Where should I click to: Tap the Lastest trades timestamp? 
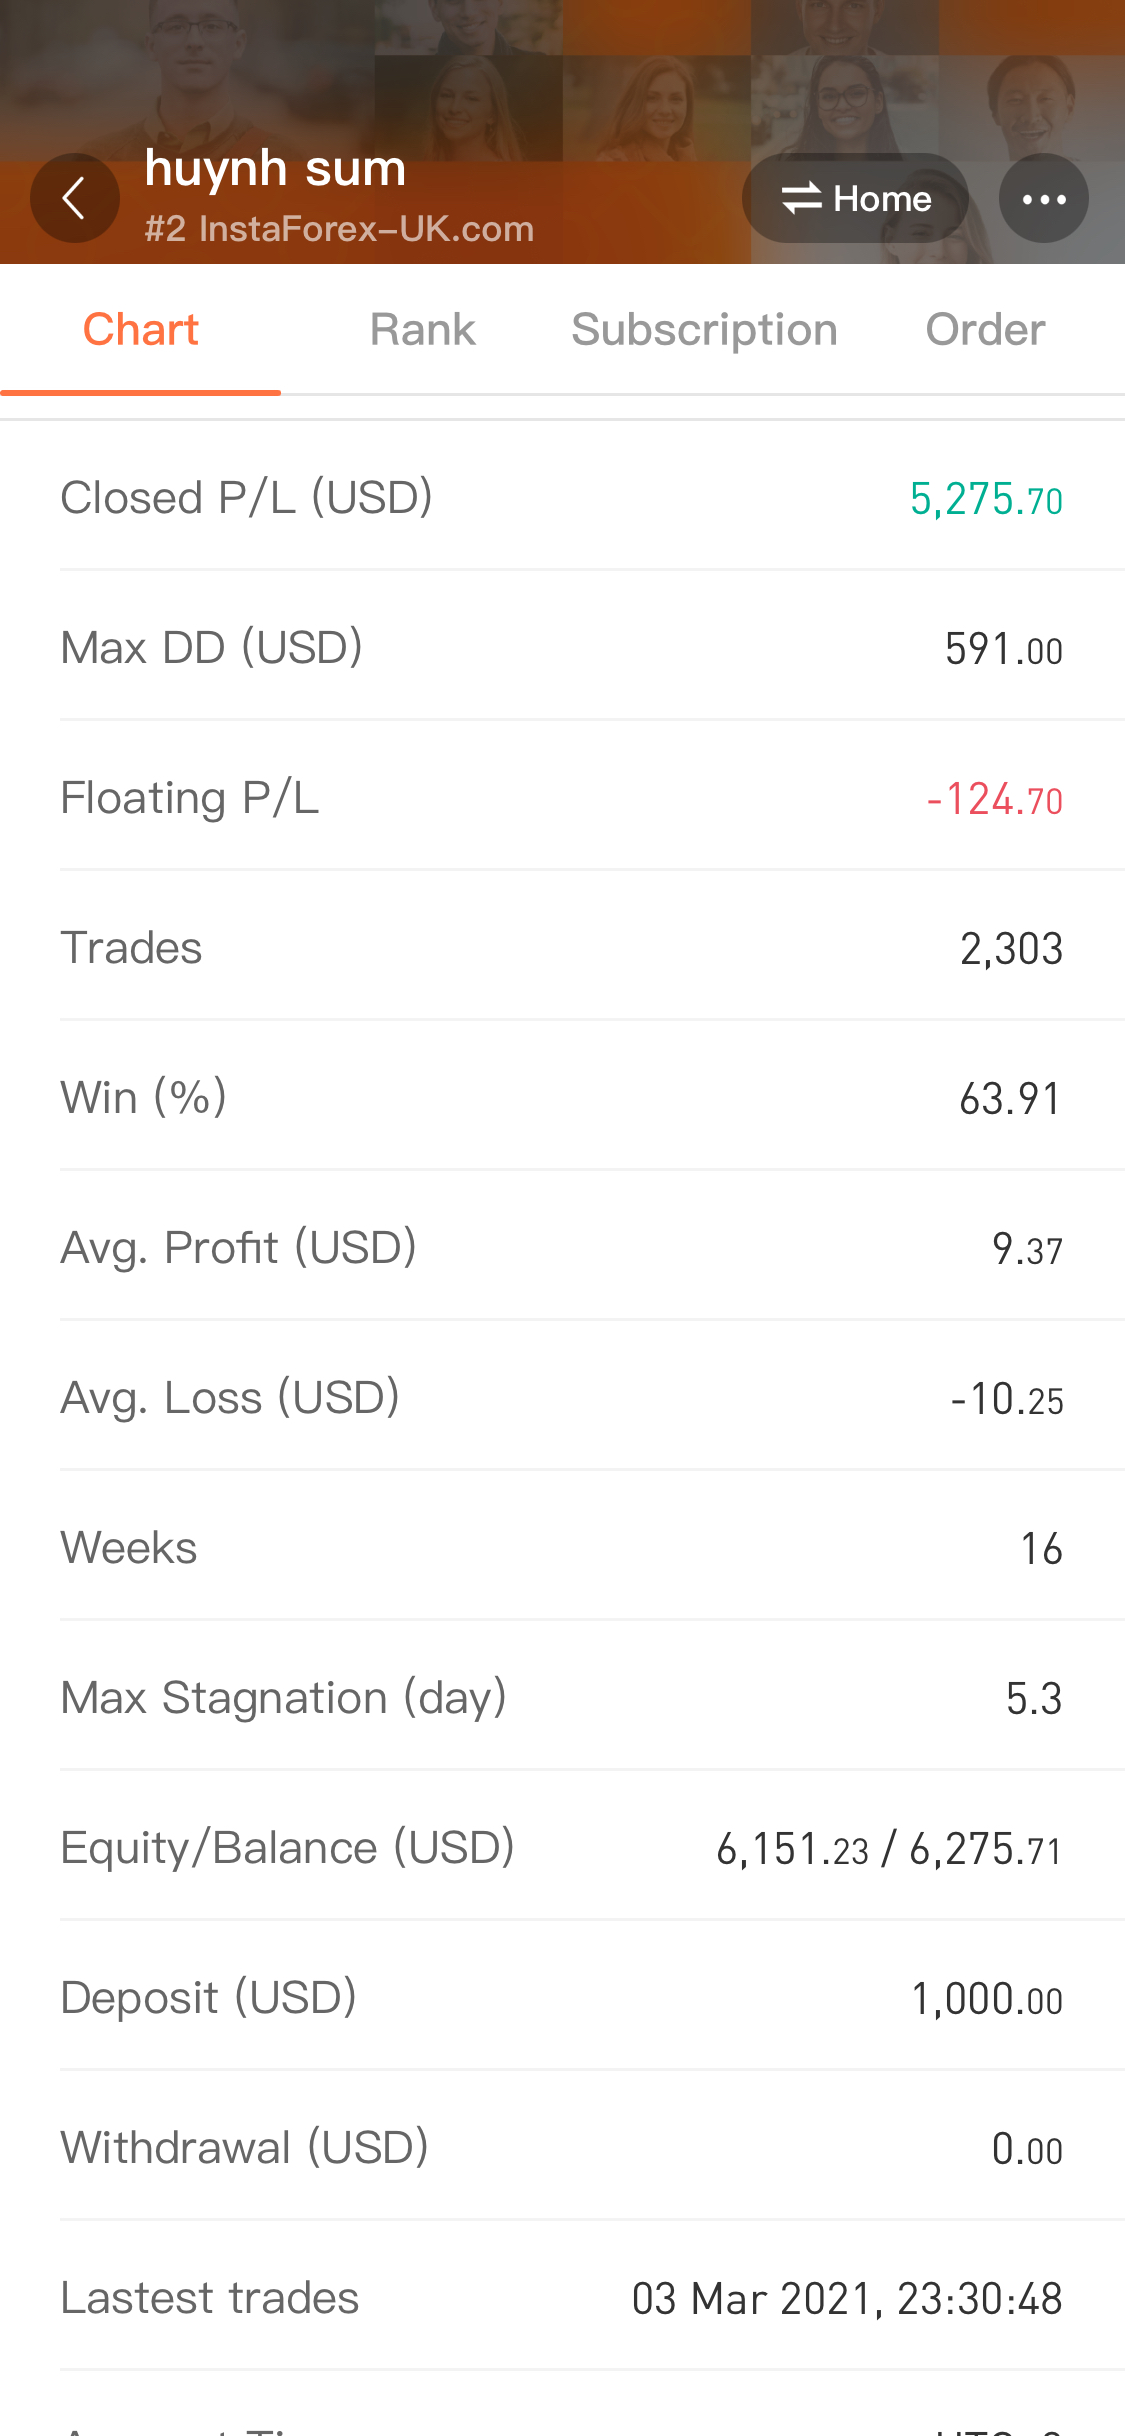pyautogui.click(x=847, y=2298)
